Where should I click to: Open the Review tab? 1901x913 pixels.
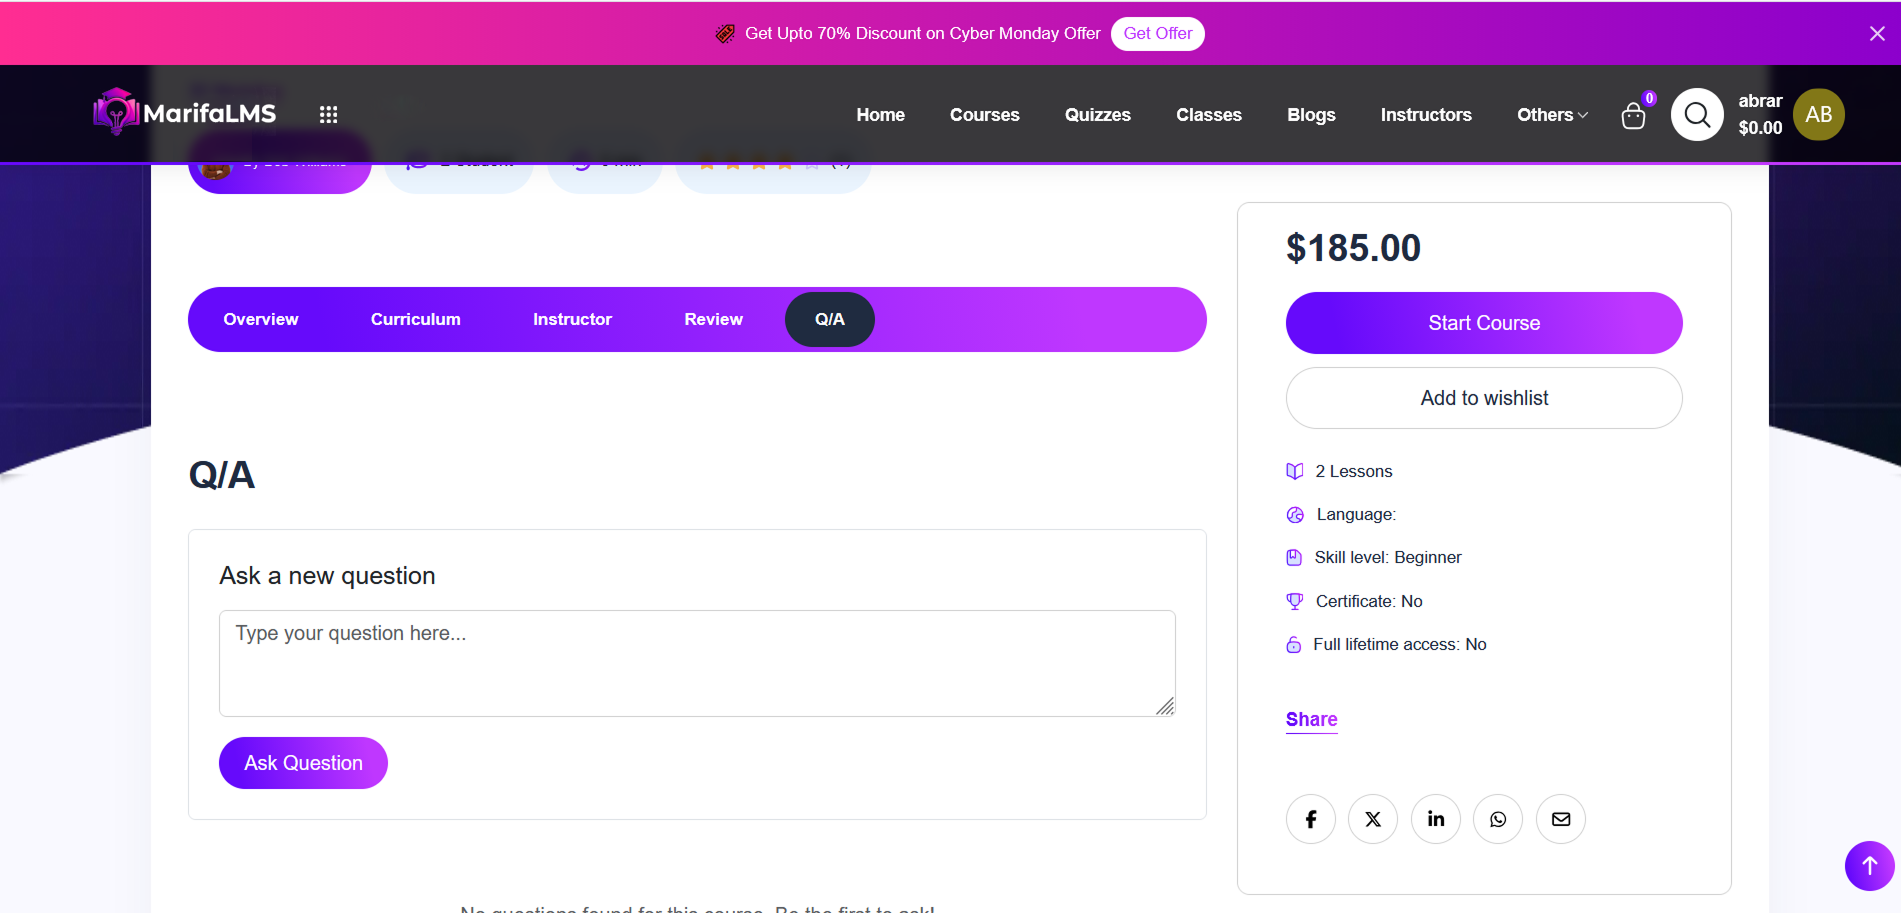713,319
